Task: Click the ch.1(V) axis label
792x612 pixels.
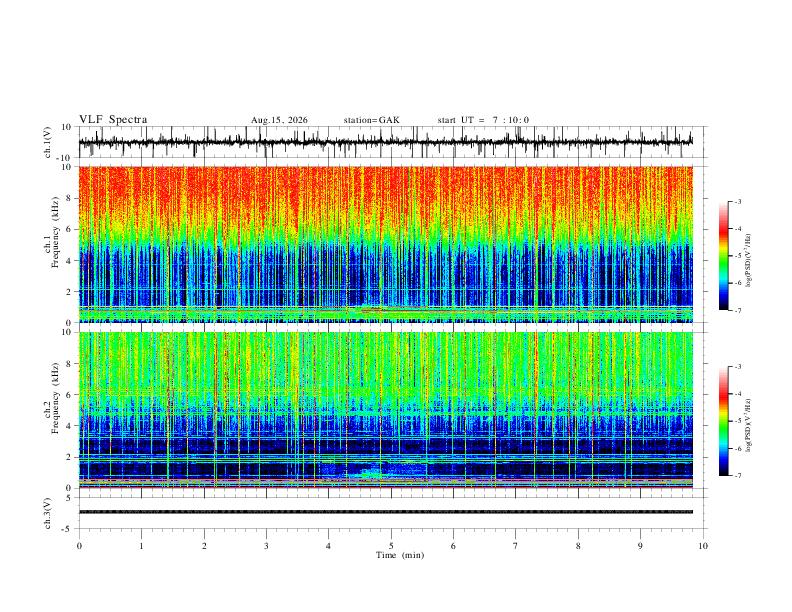Action: [48, 142]
